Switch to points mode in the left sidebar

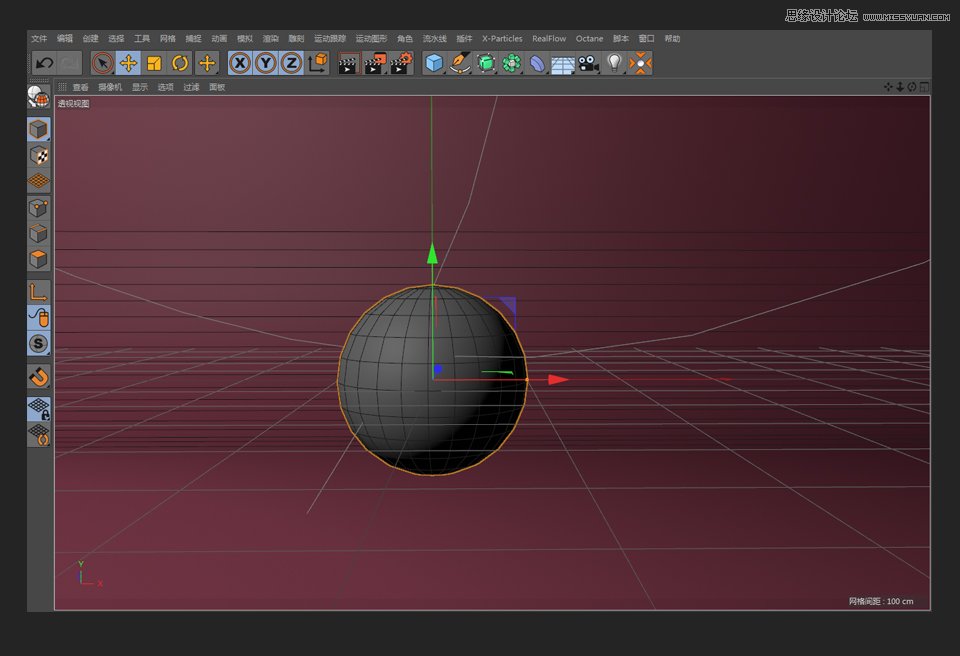[x=38, y=207]
